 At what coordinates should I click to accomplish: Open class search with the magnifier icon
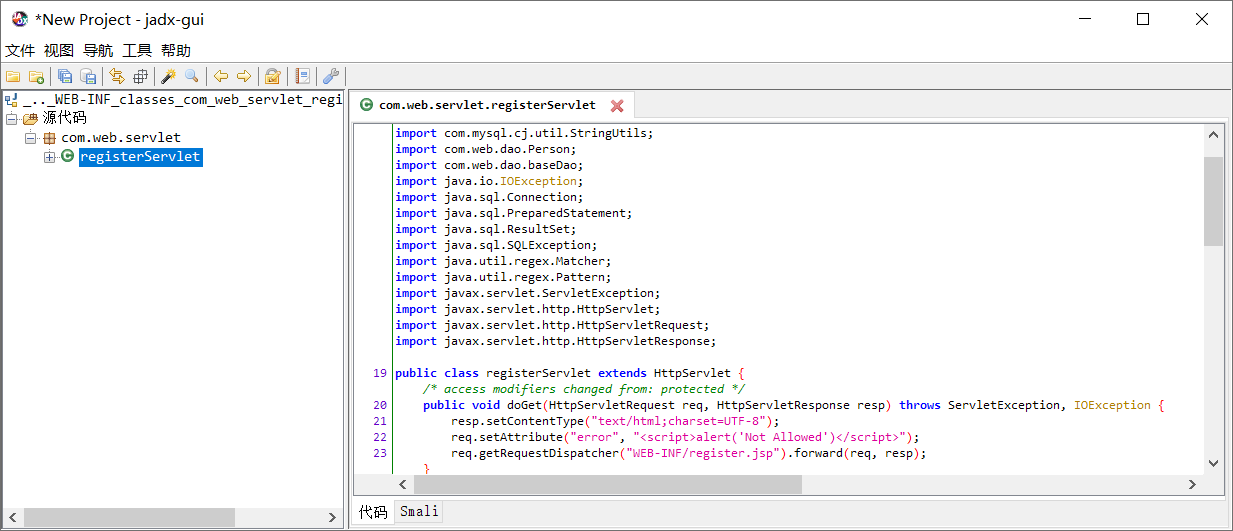pyautogui.click(x=192, y=76)
